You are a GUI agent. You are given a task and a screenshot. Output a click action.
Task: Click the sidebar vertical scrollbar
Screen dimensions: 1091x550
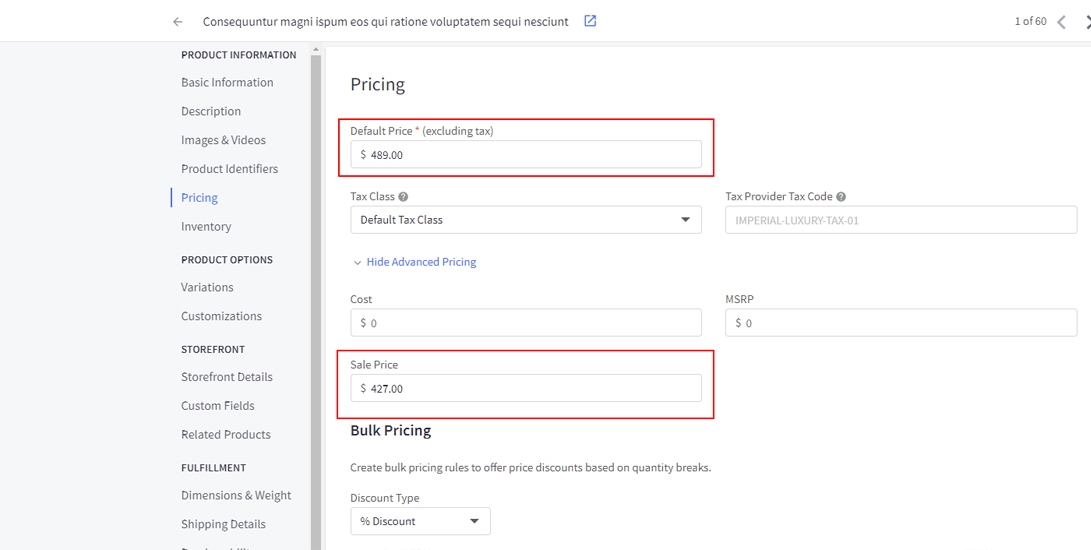[x=316, y=300]
